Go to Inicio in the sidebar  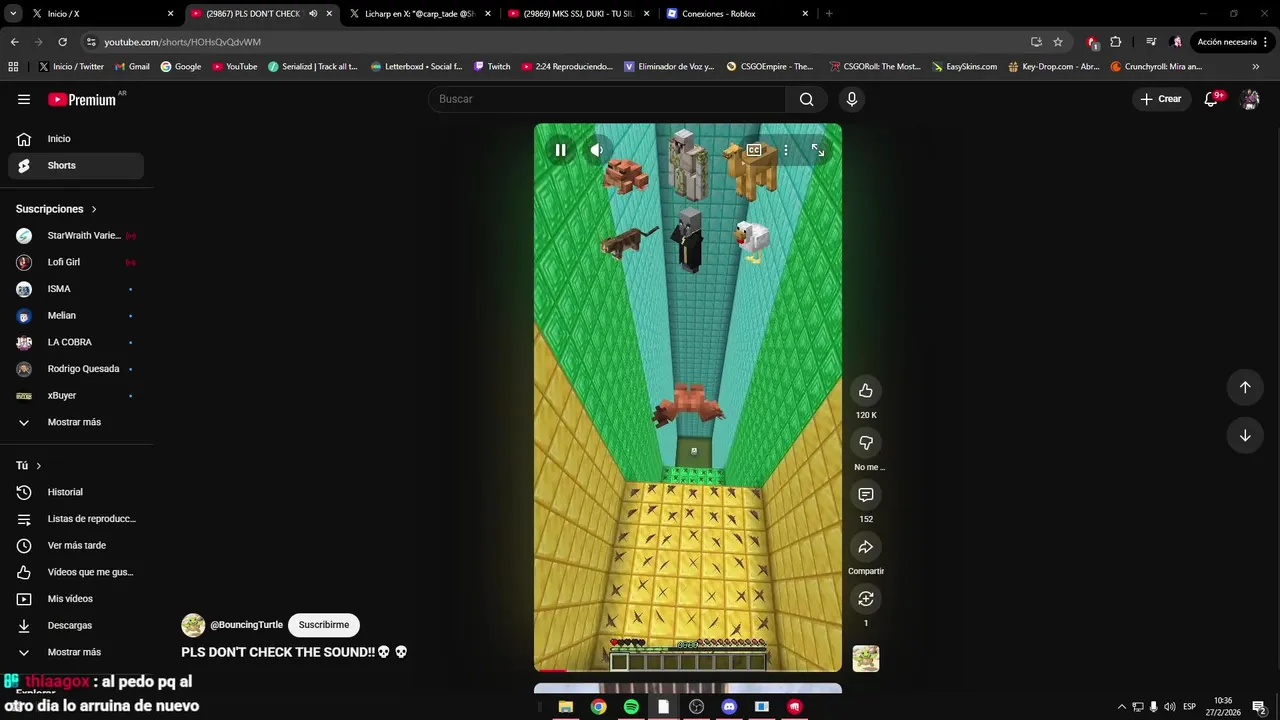point(76,139)
